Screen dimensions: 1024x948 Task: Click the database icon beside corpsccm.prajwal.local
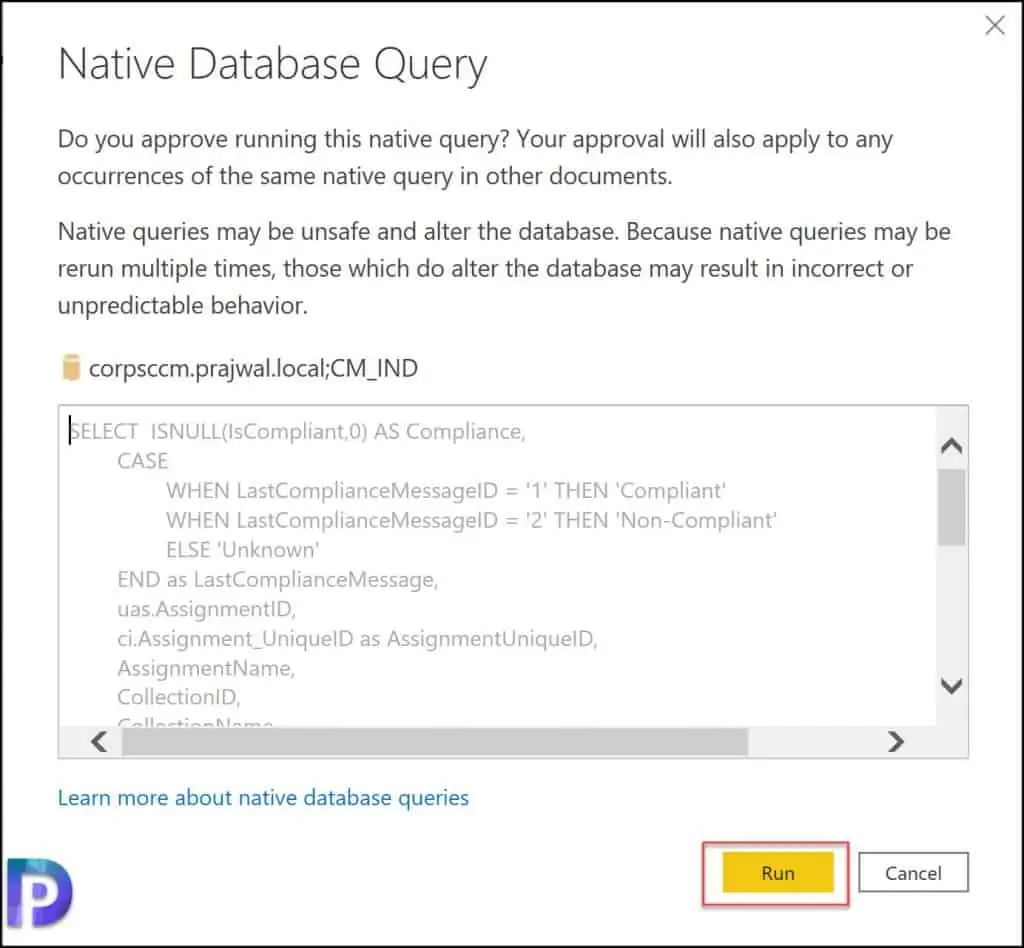click(71, 368)
